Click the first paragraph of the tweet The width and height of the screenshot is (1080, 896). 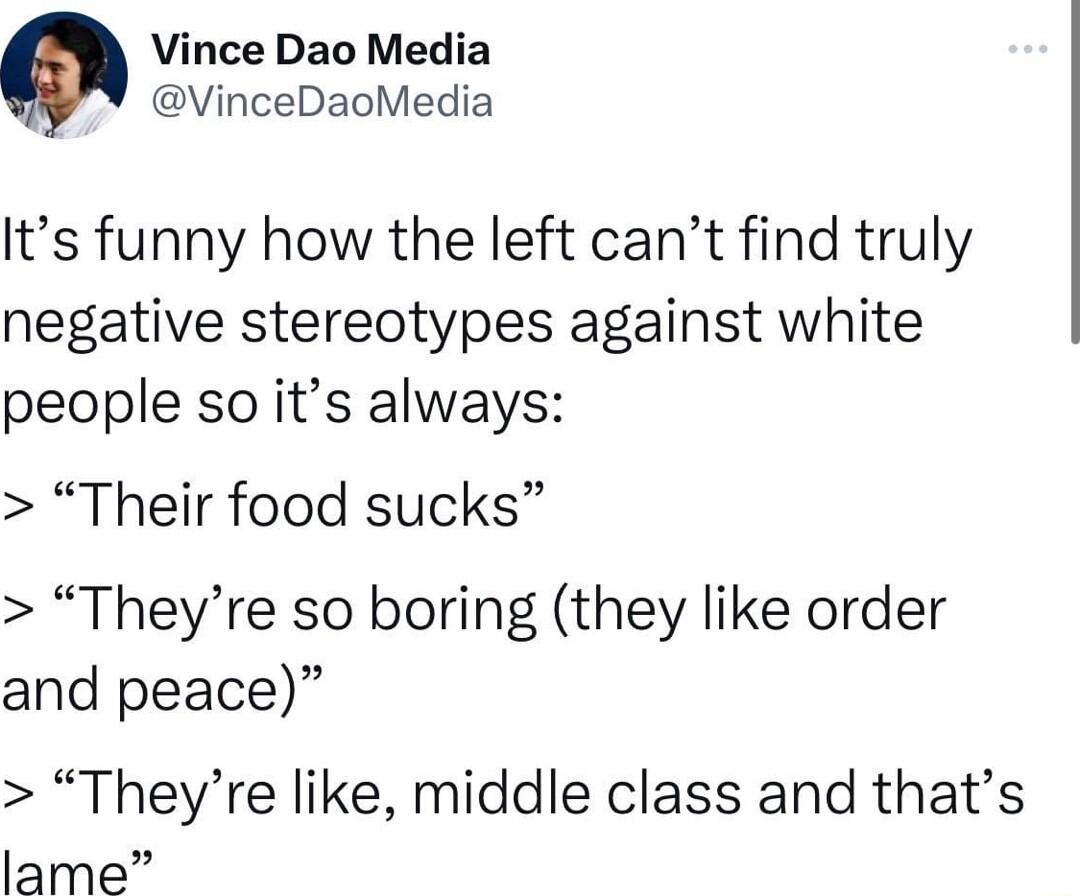click(480, 320)
